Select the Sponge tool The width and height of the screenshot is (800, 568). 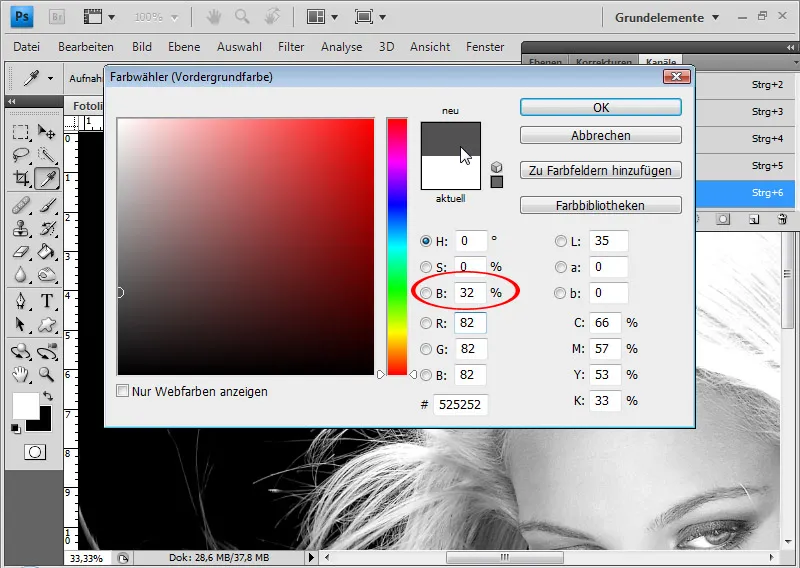[47, 275]
